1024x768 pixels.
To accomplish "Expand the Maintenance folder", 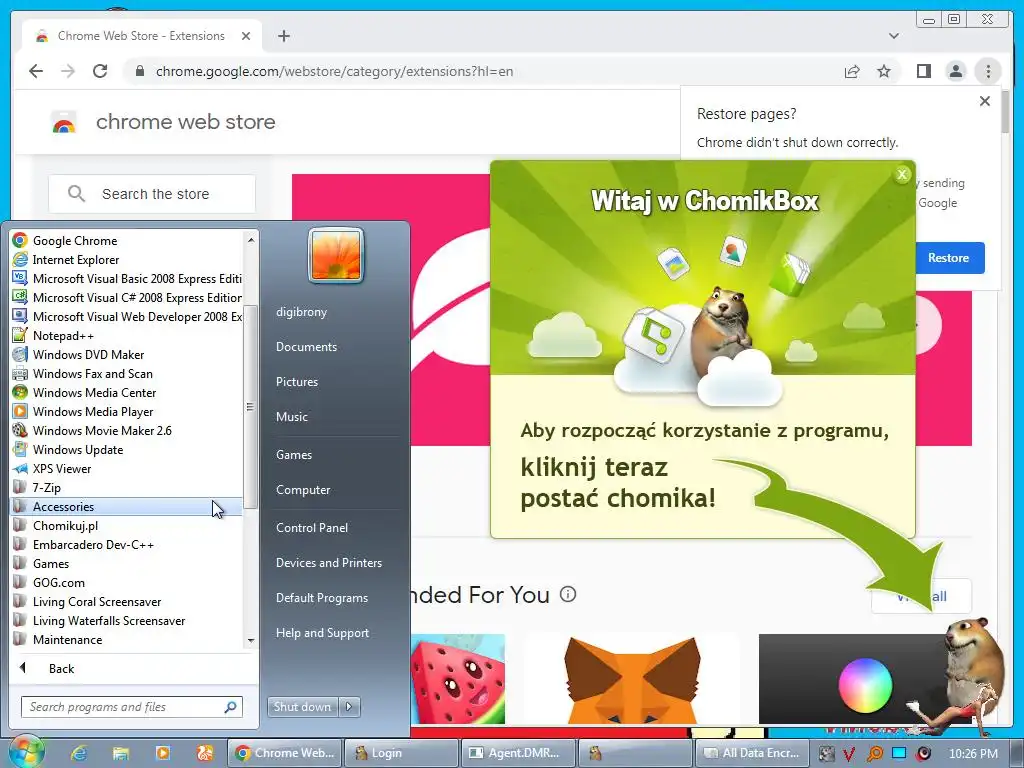I will [x=127, y=639].
